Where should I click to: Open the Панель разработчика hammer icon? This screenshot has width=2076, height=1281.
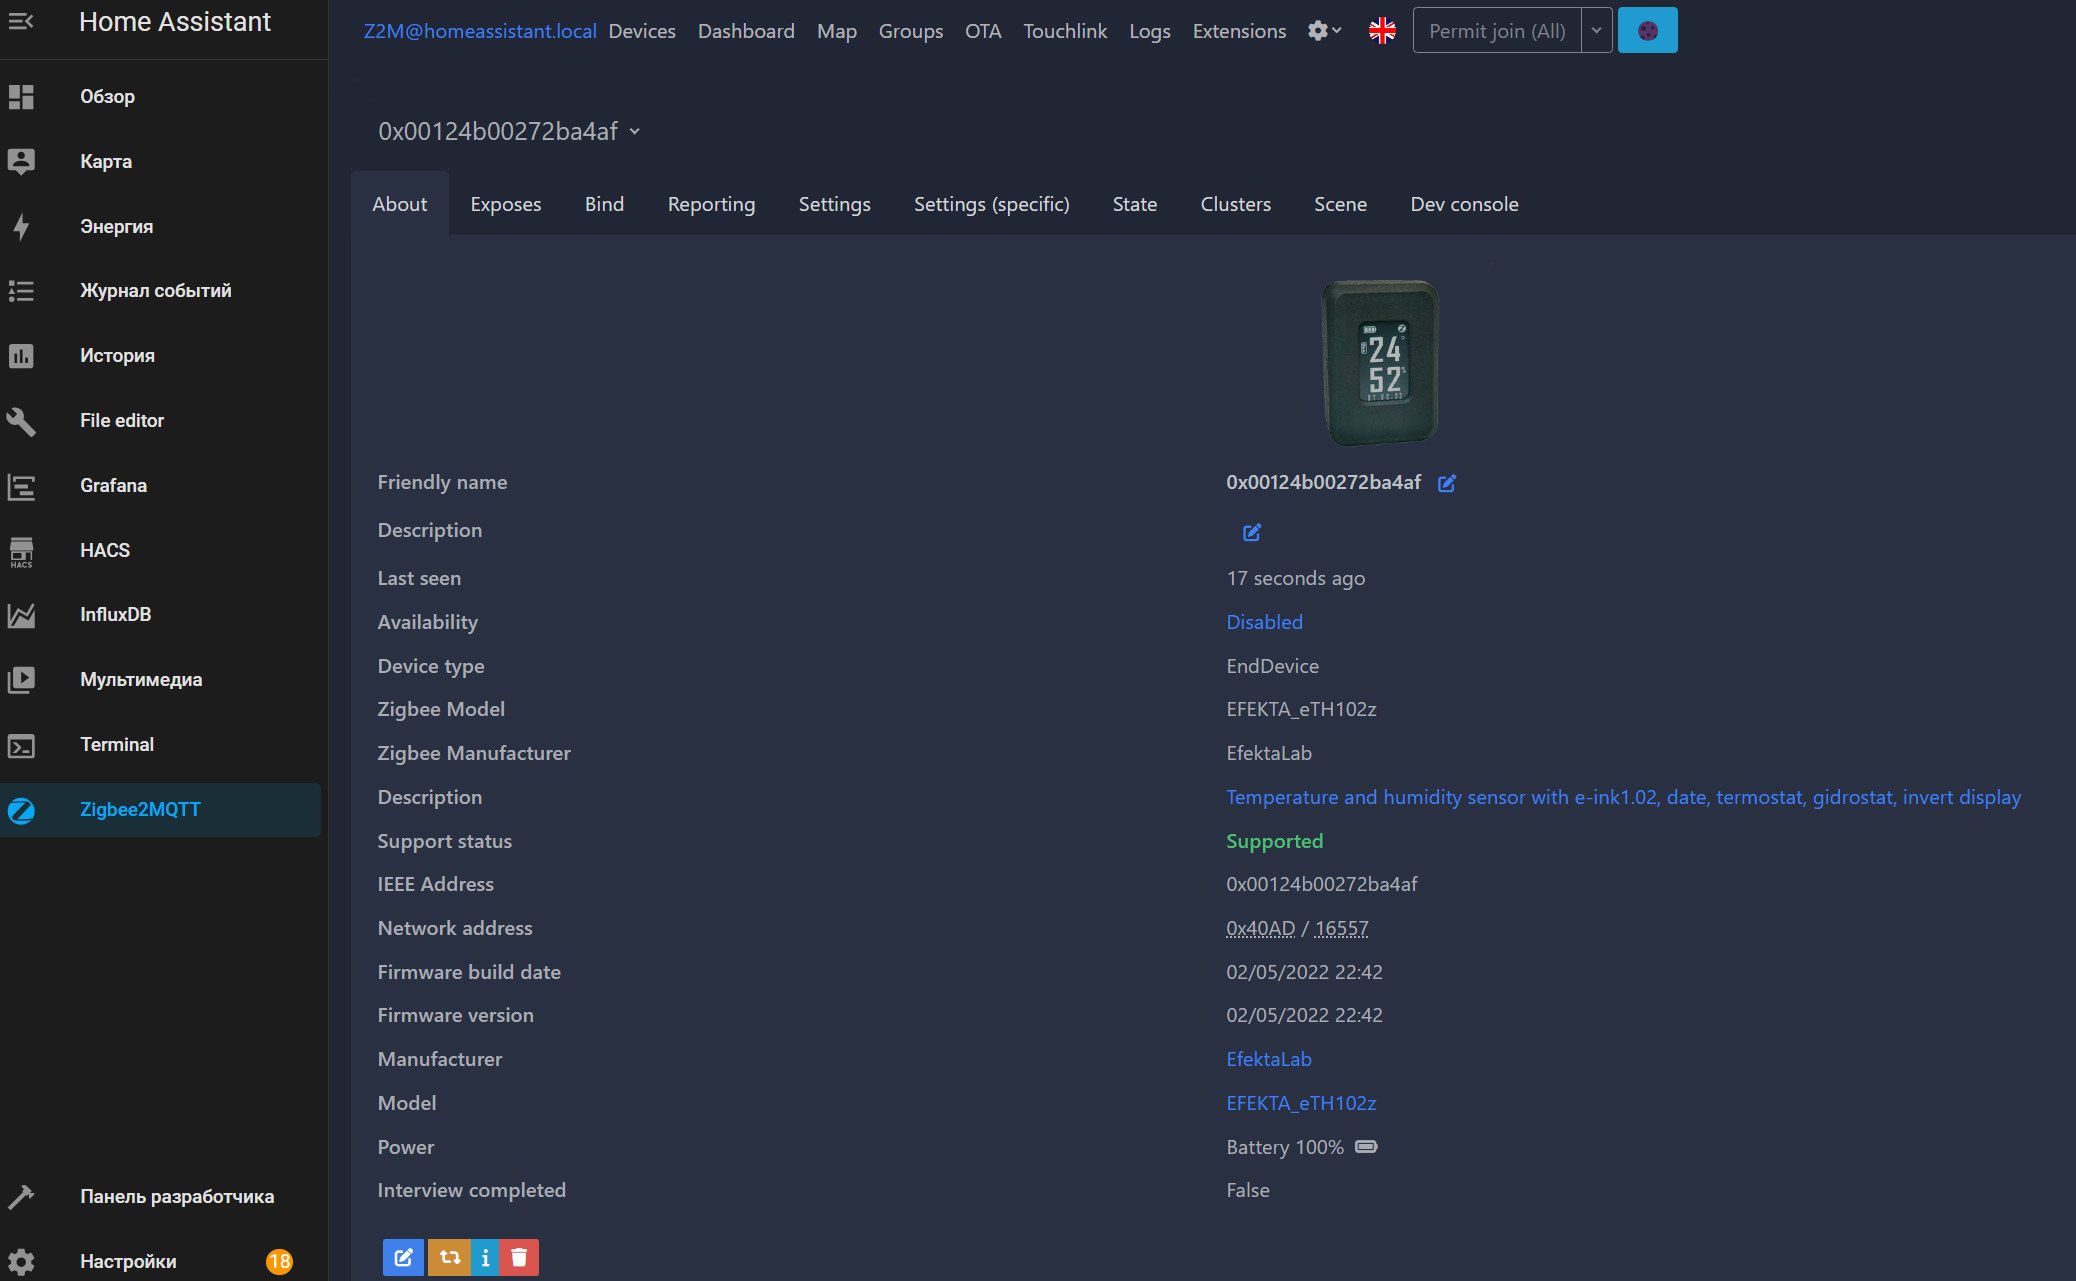21,1197
